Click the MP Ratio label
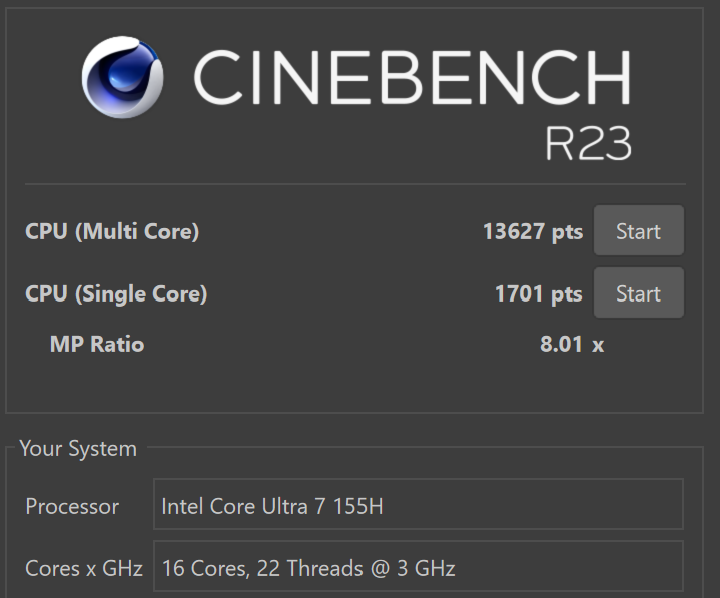Viewport: 720px width, 598px height. [97, 344]
